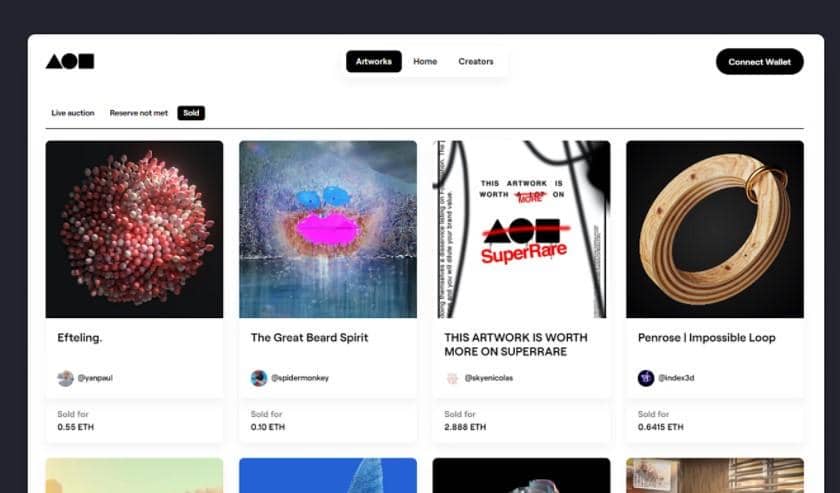Screen dimensions: 840x493
Task: Open @yanpaul's profile avatar
Action: pos(65,378)
